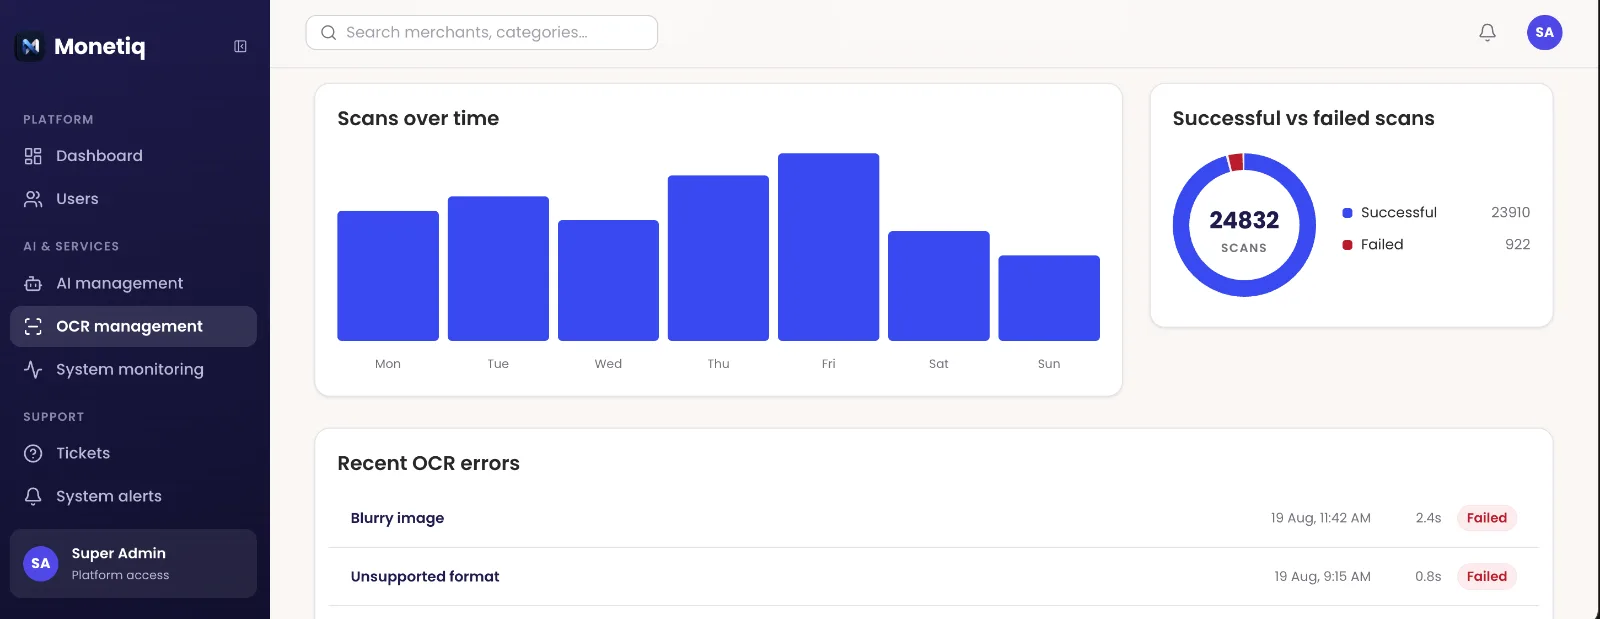
Task: Click the 922 failed count
Action: coord(1517,245)
